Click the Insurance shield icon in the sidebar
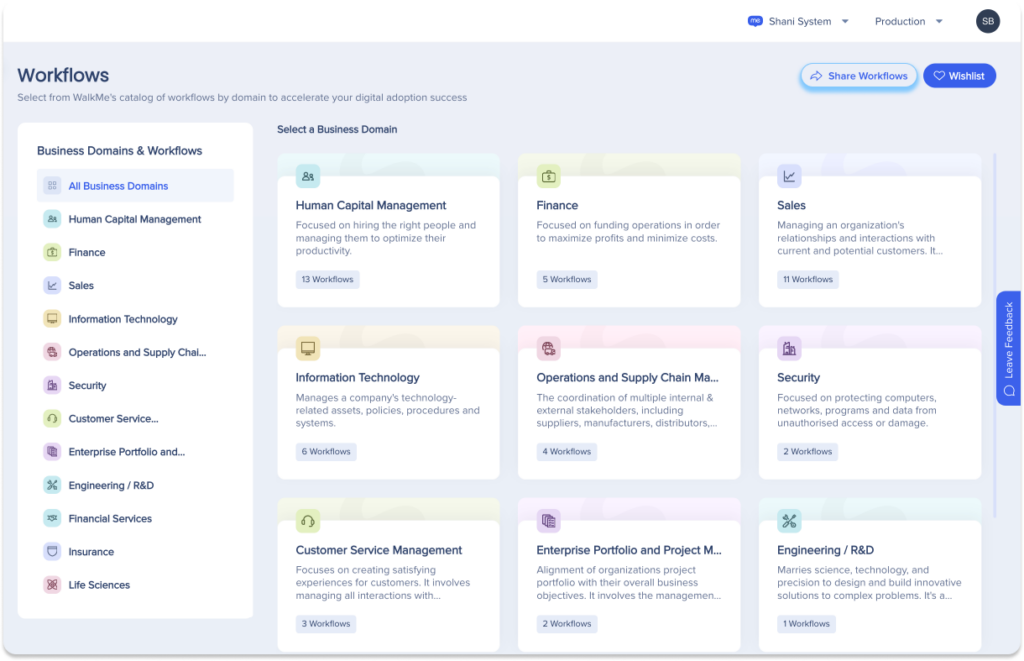The width and height of the screenshot is (1024, 661). (53, 551)
